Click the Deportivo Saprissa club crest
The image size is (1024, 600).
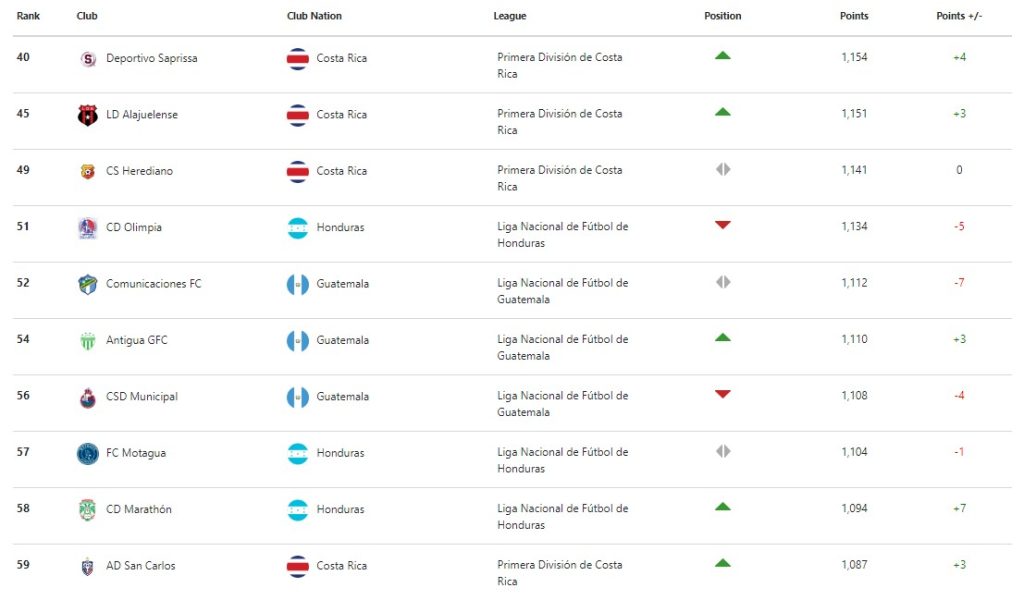(88, 59)
